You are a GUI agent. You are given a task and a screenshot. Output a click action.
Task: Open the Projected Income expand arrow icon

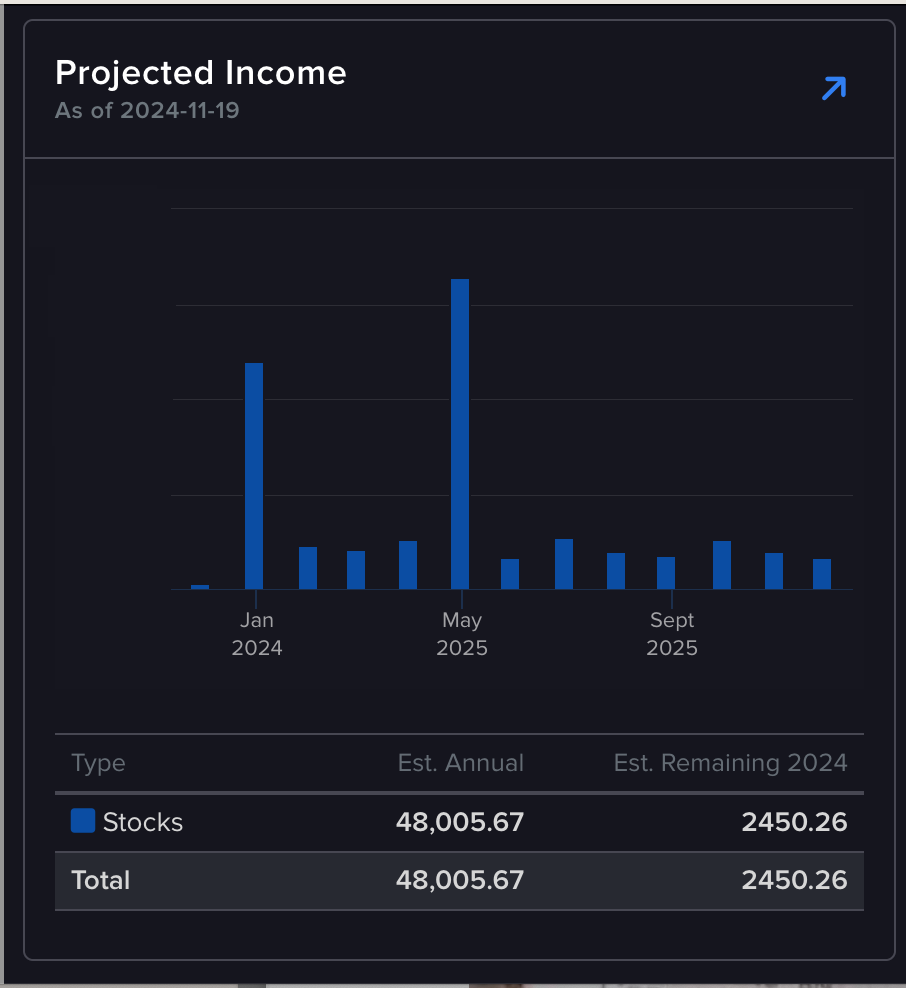pyautogui.click(x=833, y=89)
